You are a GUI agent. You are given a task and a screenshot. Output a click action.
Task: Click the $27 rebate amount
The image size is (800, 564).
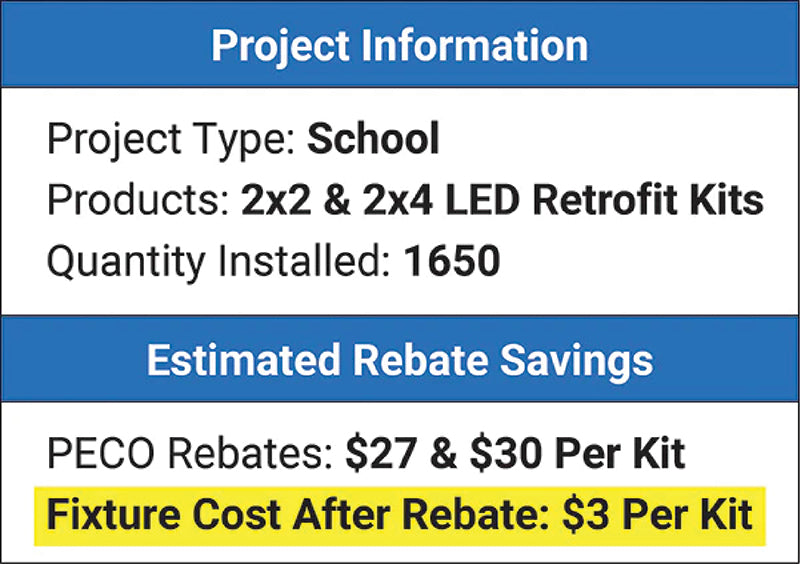coord(381,452)
